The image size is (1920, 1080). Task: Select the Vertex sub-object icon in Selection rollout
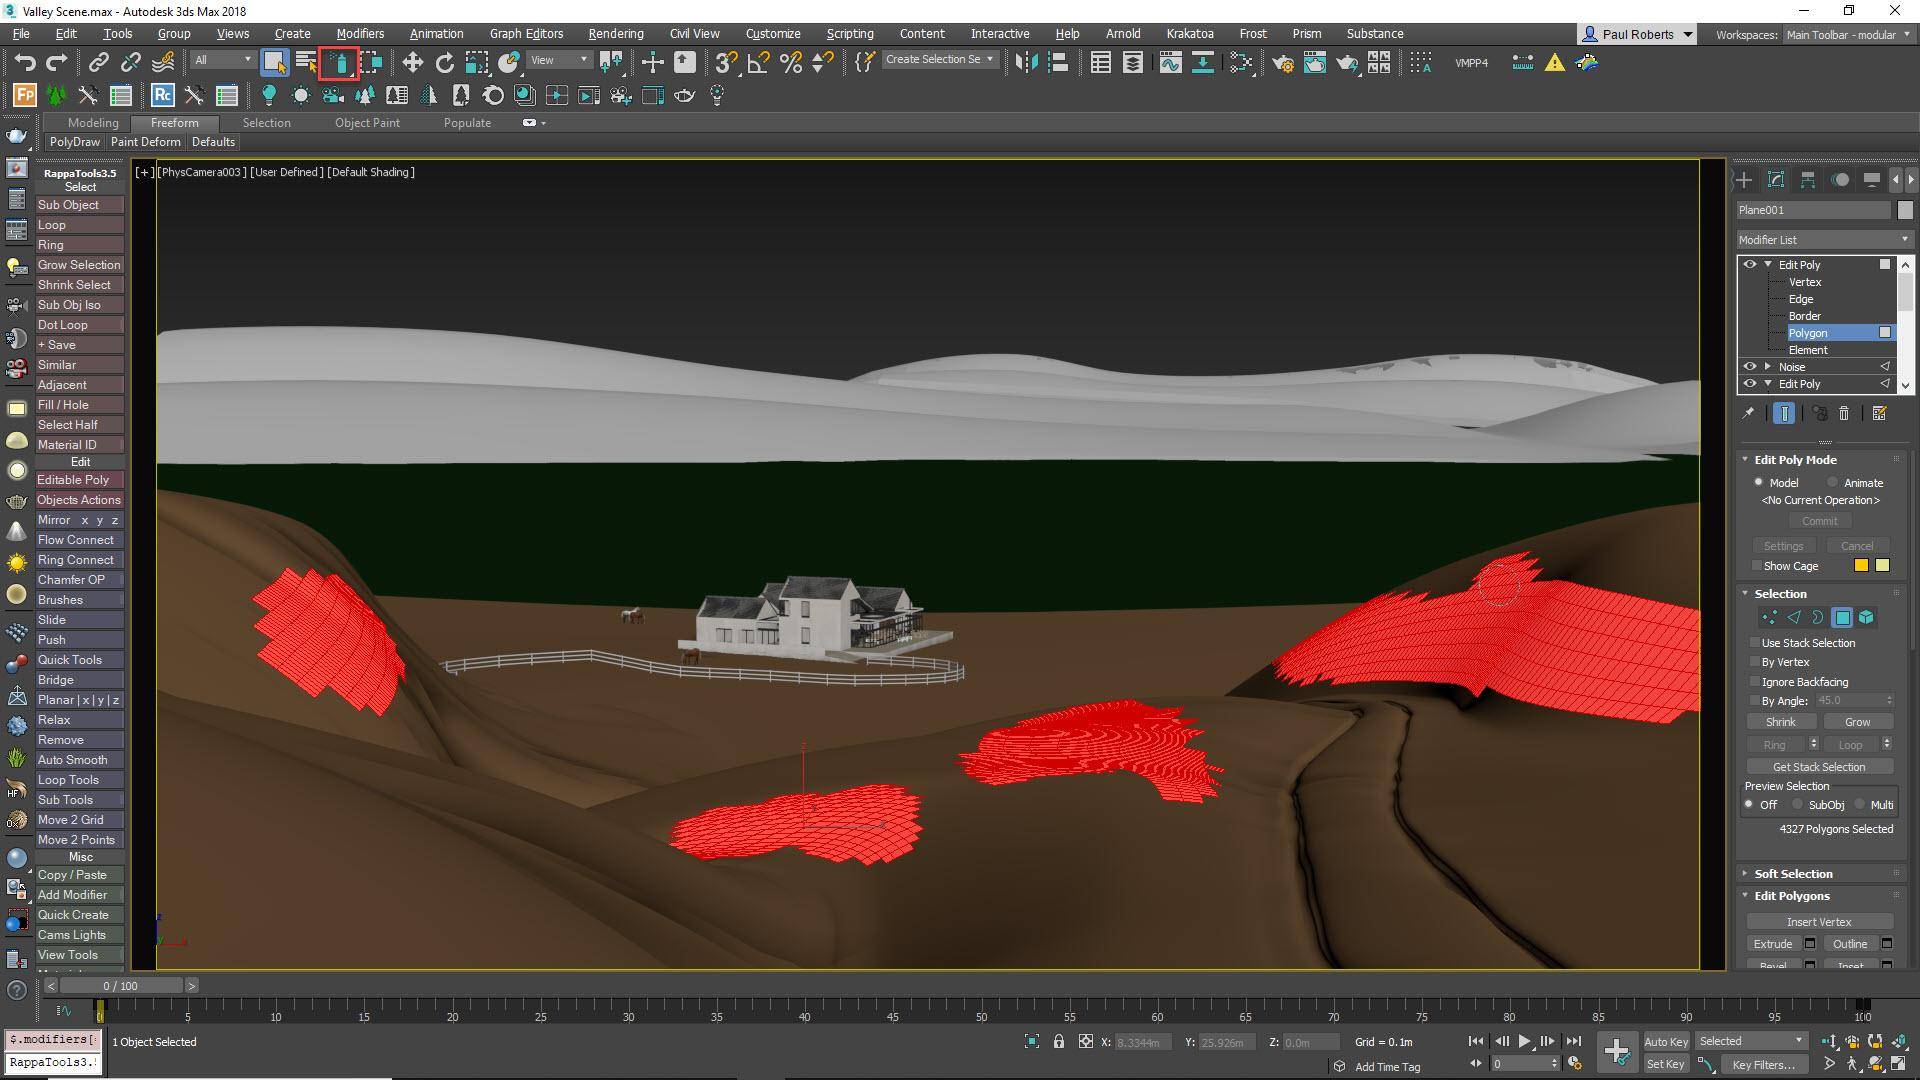(x=1770, y=618)
